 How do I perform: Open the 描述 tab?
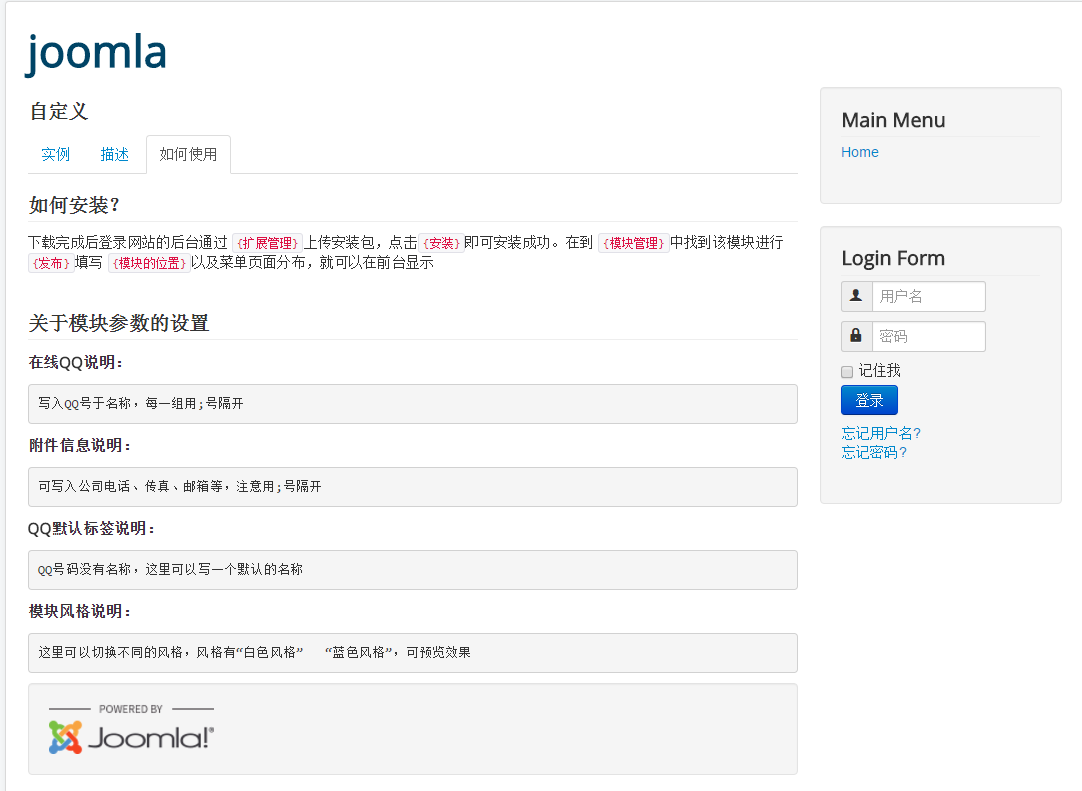(x=115, y=155)
